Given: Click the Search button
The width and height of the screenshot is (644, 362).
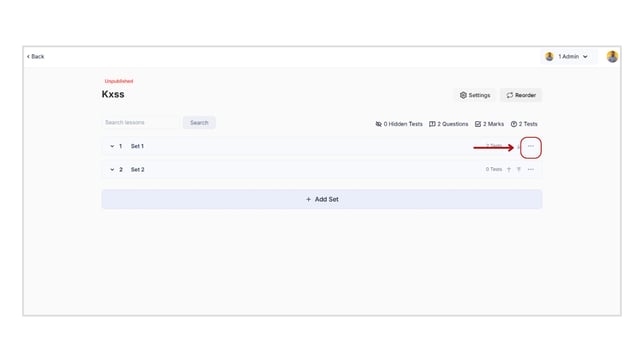Looking at the screenshot, I should (199, 122).
